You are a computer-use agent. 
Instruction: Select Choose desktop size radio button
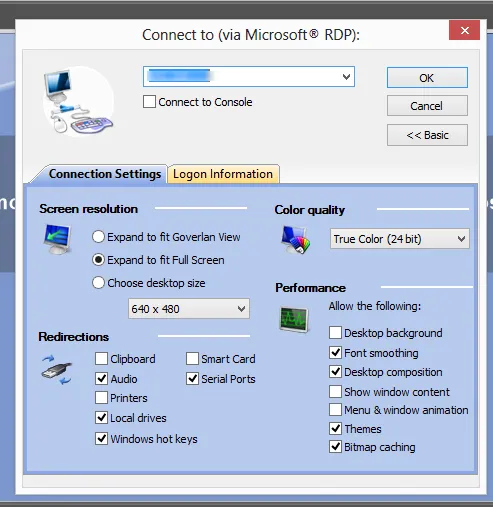[x=98, y=283]
